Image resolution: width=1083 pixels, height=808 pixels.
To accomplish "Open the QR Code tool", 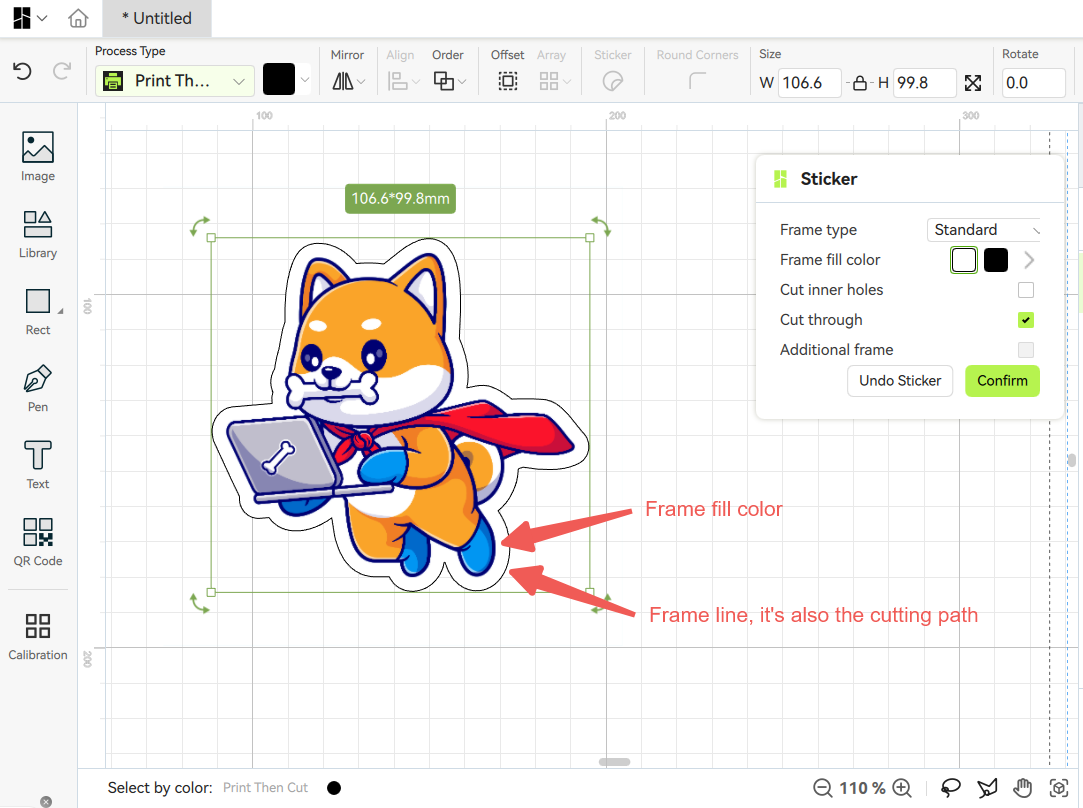I will (x=38, y=543).
